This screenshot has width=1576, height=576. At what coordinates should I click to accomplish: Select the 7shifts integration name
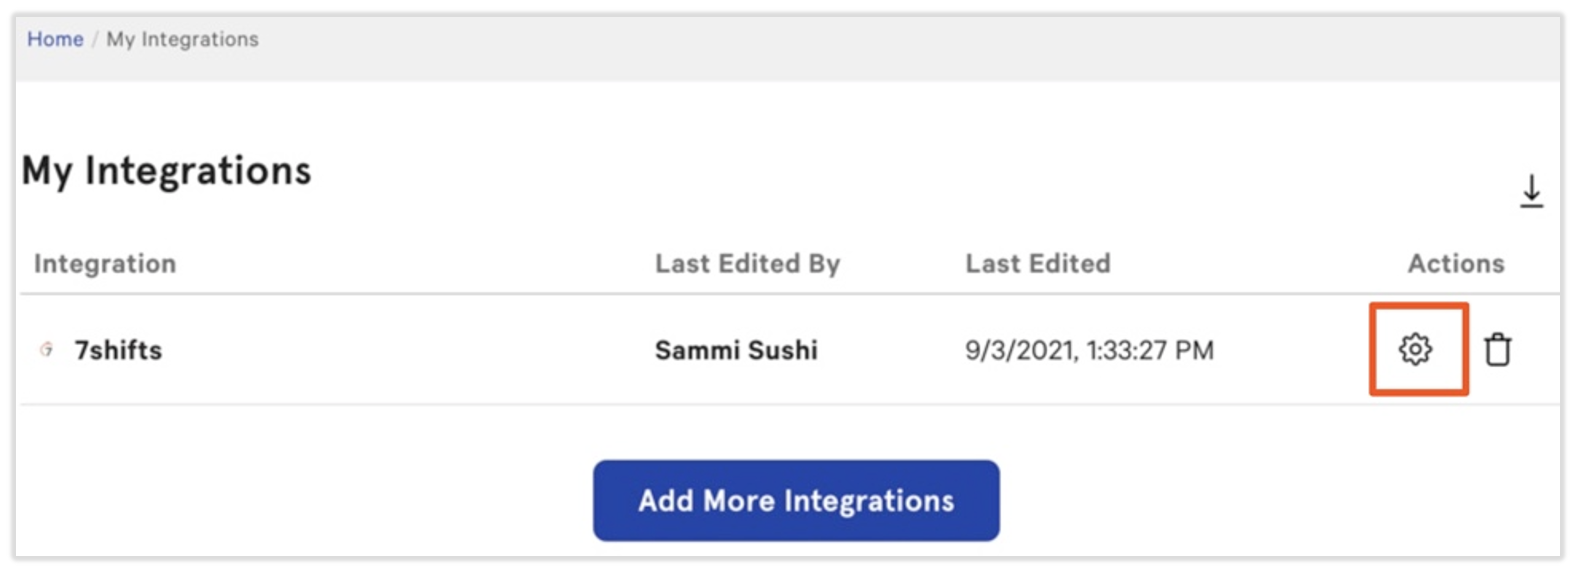tap(118, 350)
